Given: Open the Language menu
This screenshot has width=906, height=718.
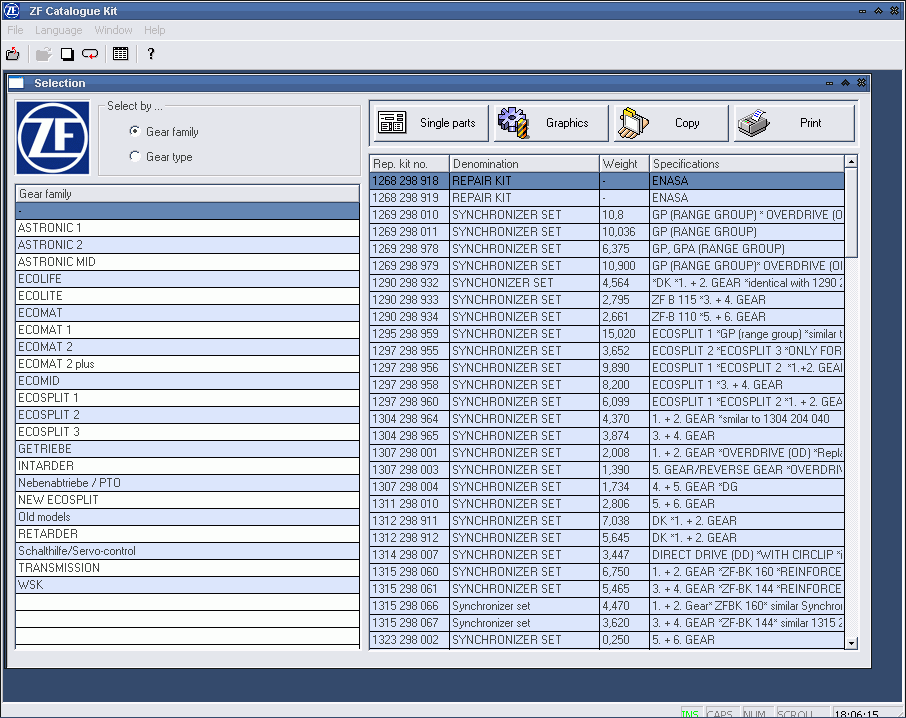Looking at the screenshot, I should click(x=58, y=31).
